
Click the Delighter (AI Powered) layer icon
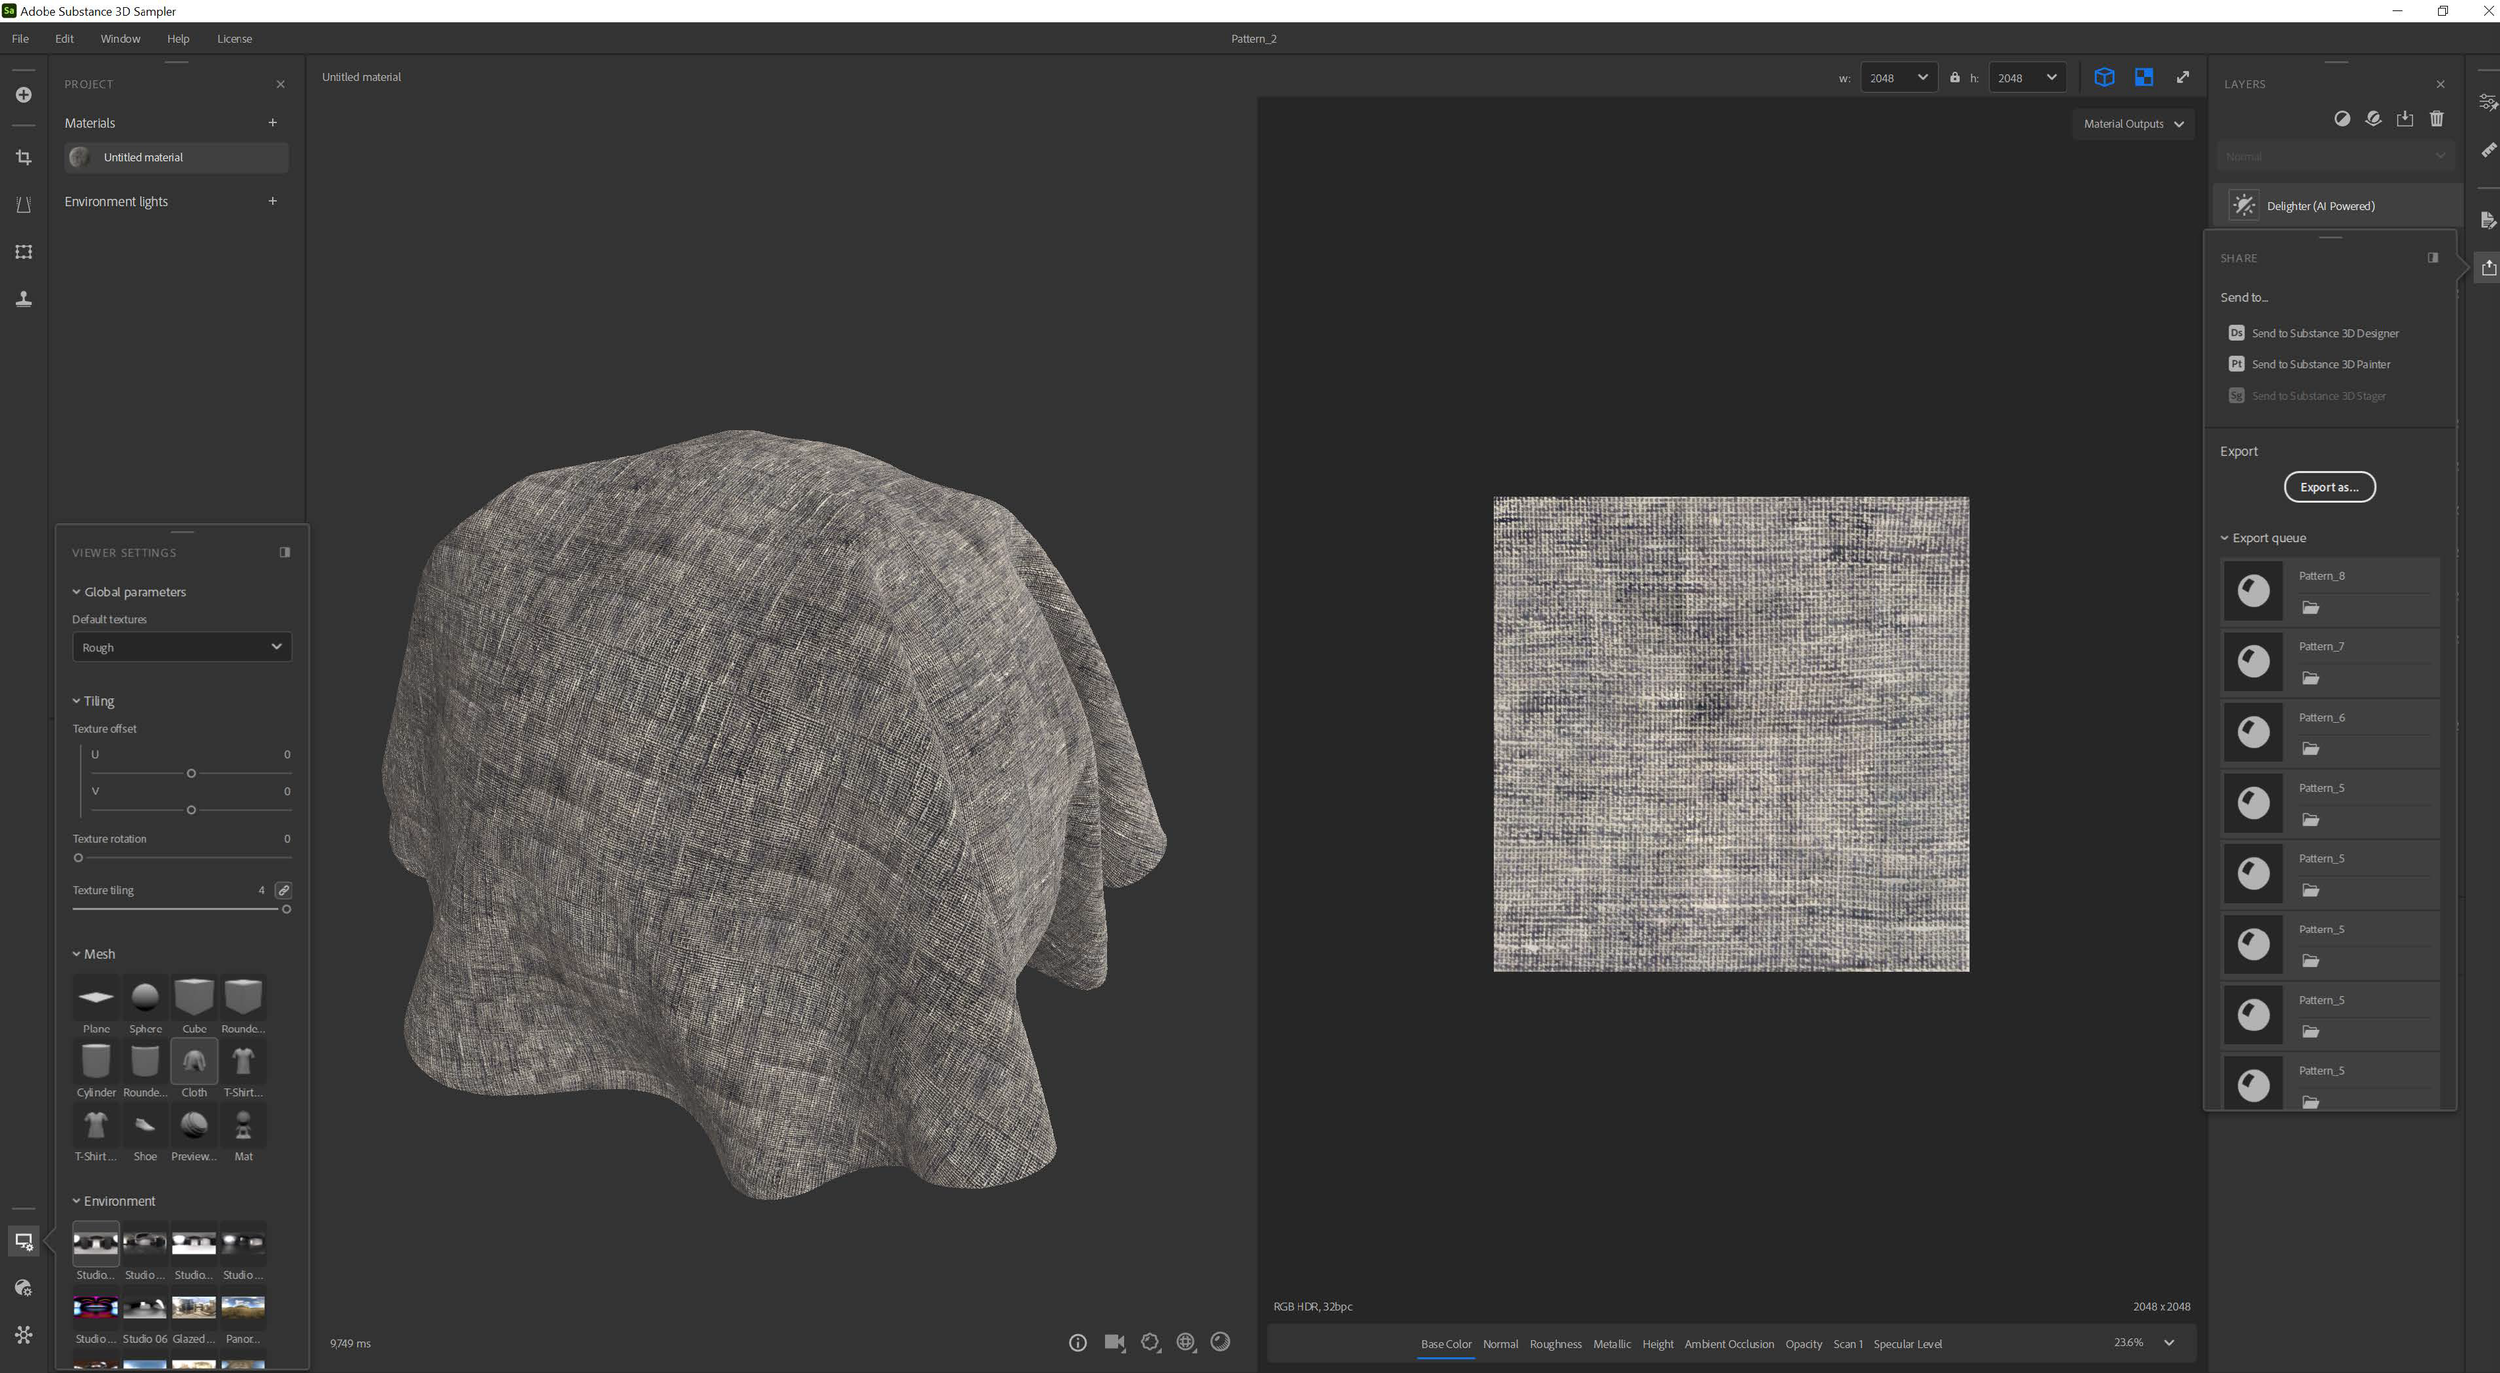click(2244, 206)
